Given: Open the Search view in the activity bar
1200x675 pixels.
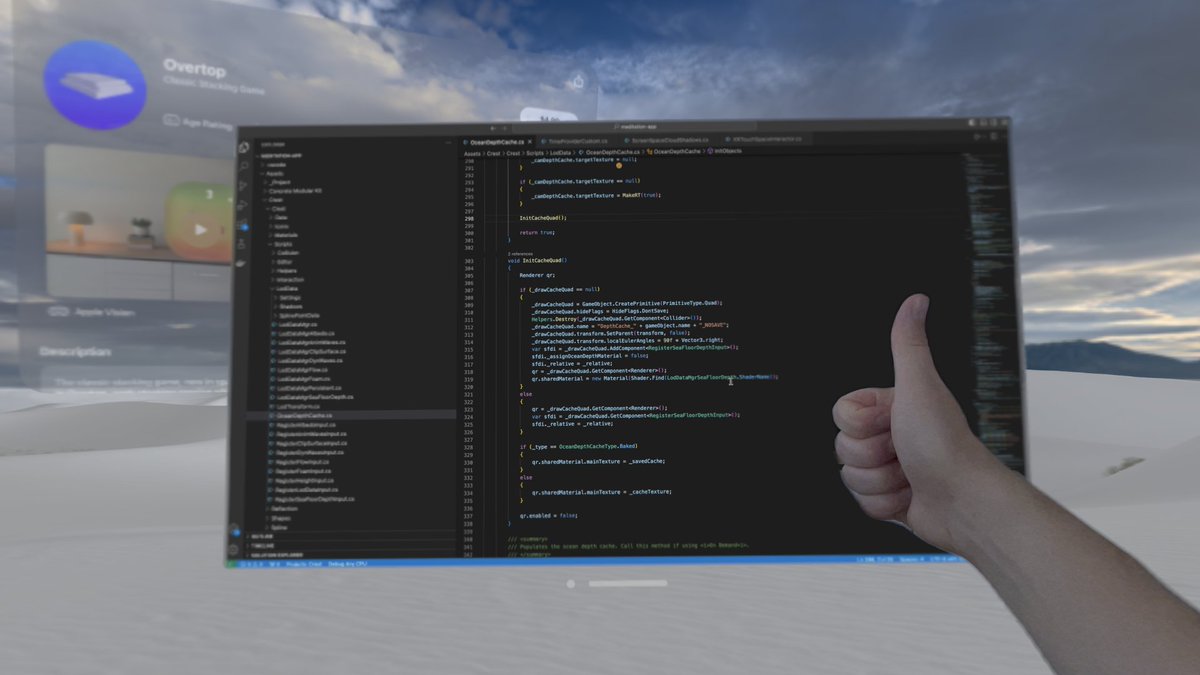Looking at the screenshot, I should tap(243, 166).
